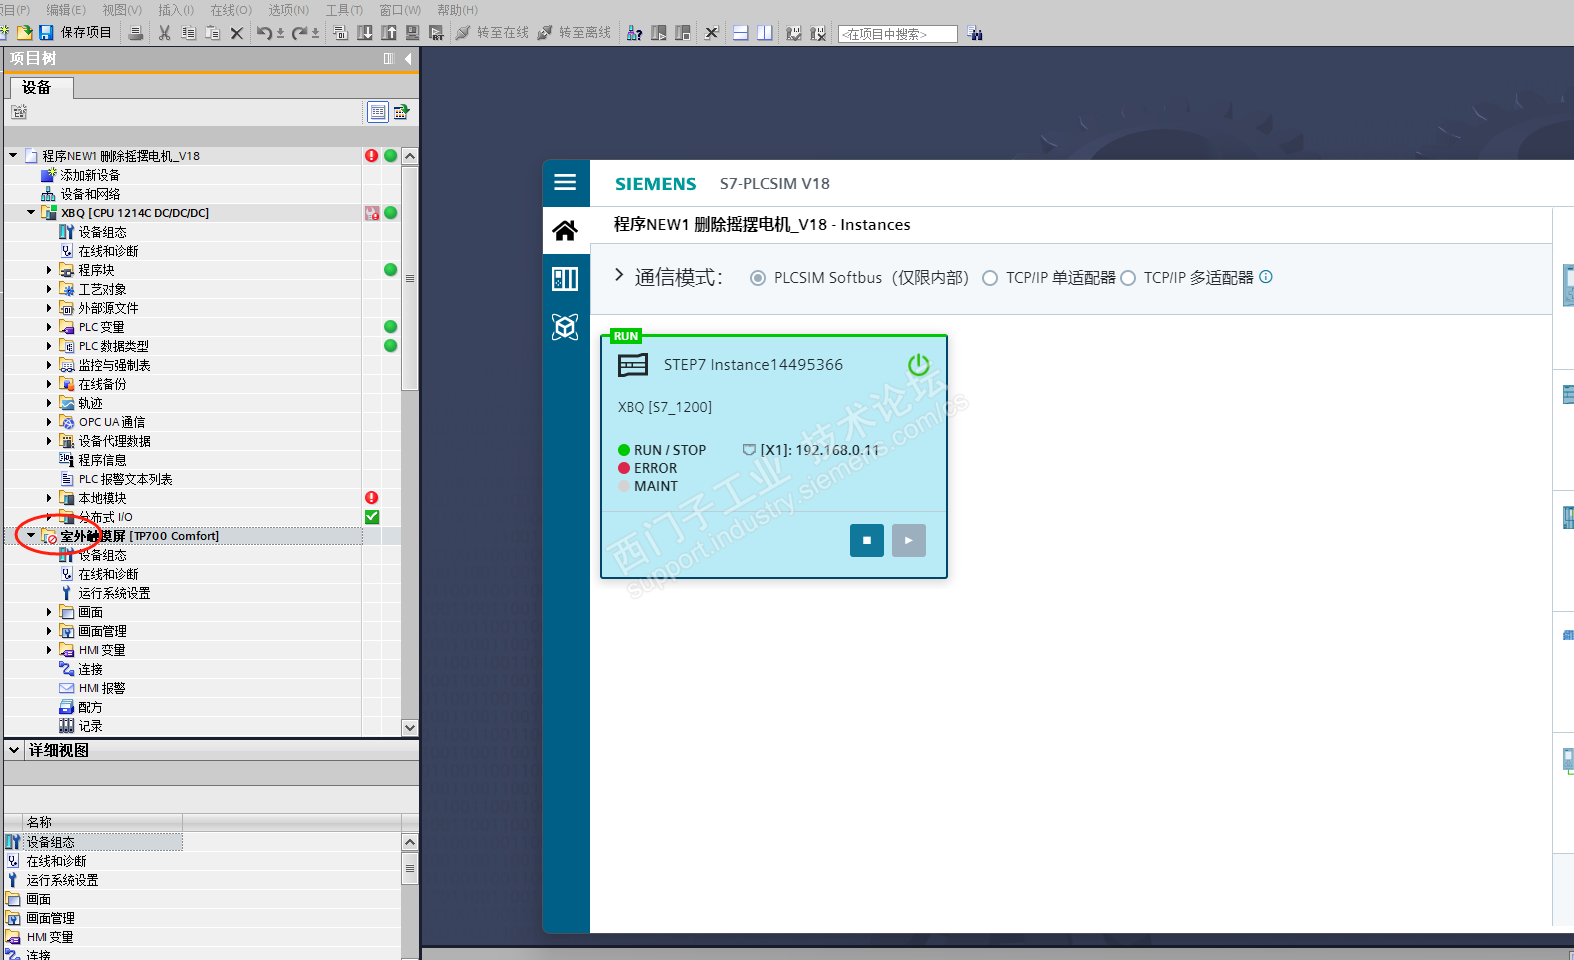Screen dimensions: 1574x960
Task: Expand the HMI 变量 folder
Action: (49, 650)
